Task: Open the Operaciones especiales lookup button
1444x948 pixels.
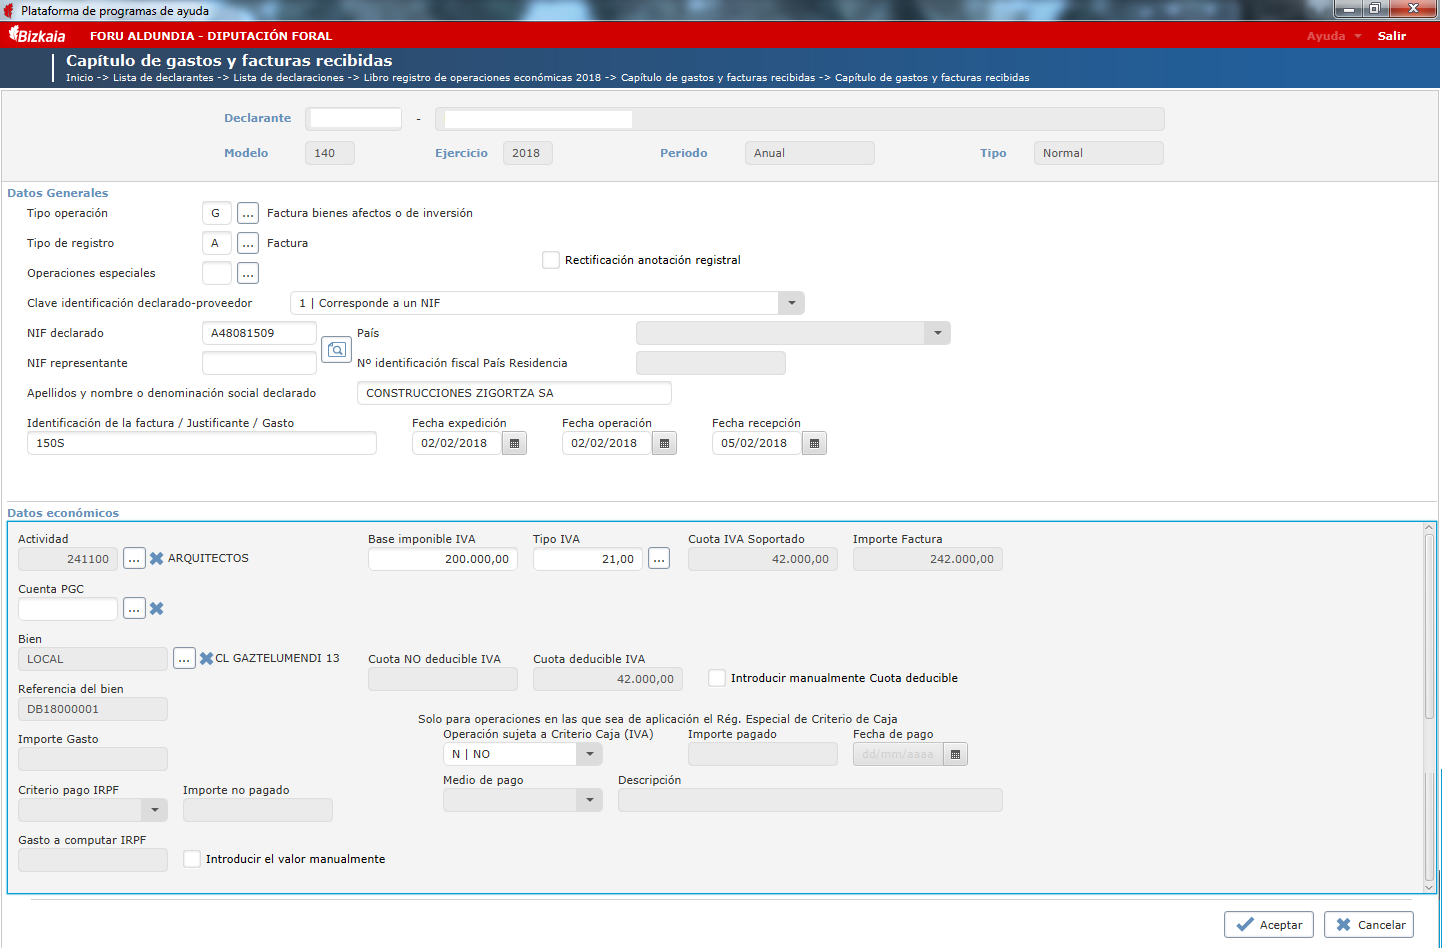Action: pyautogui.click(x=248, y=273)
